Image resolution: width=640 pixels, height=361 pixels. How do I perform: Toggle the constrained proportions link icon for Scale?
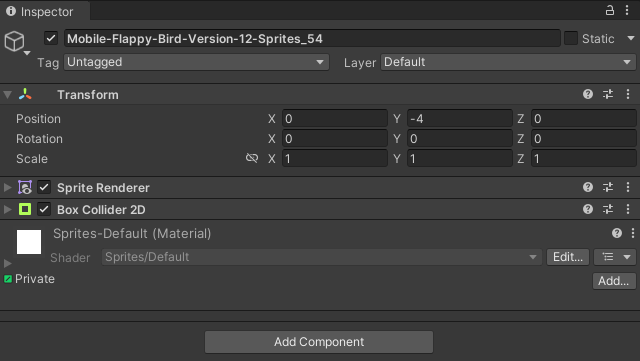(252, 158)
